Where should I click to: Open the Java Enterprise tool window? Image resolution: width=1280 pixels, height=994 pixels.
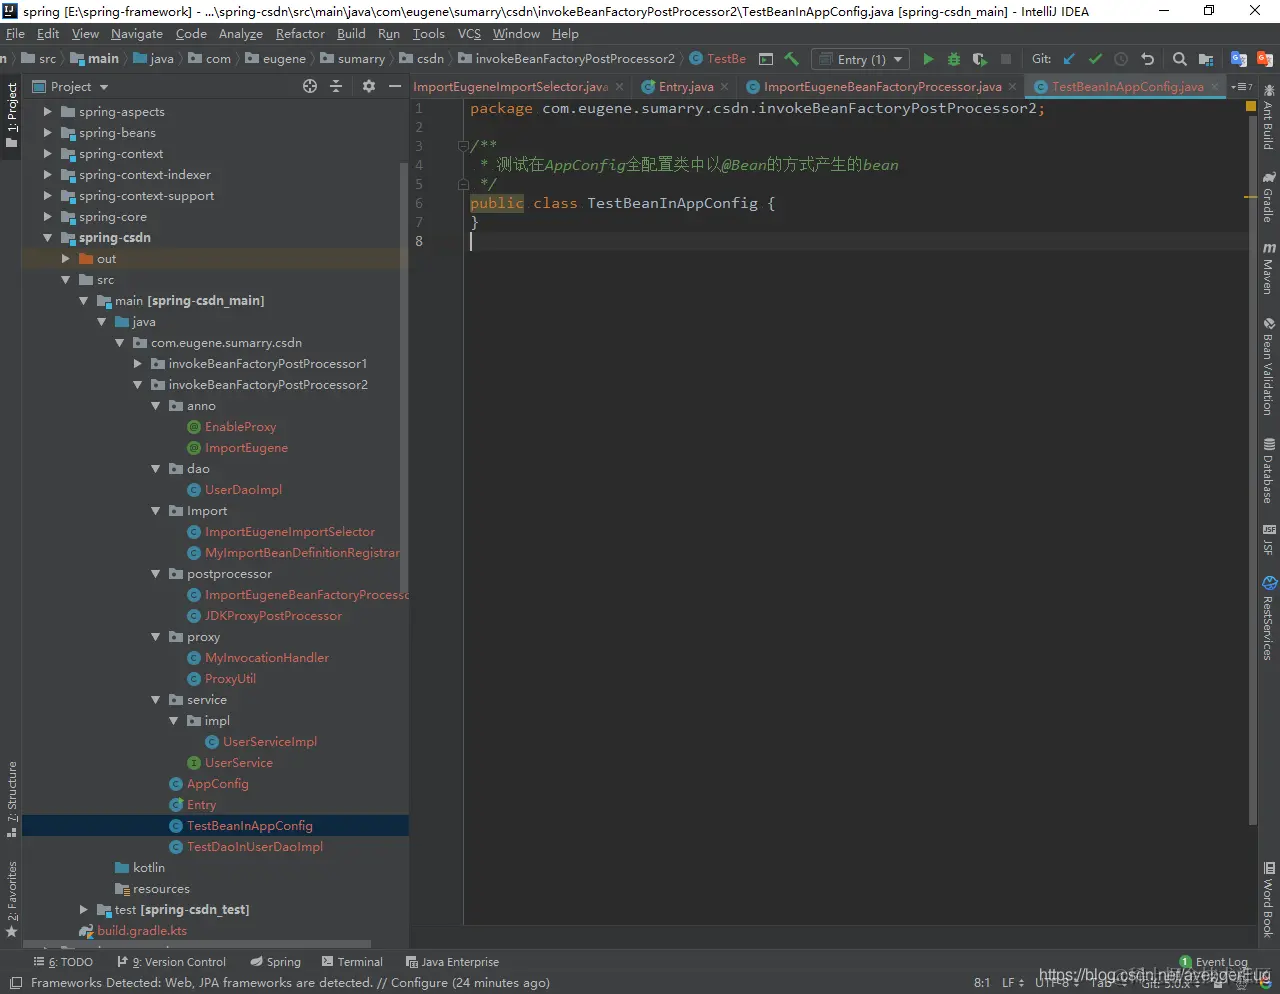(x=452, y=962)
